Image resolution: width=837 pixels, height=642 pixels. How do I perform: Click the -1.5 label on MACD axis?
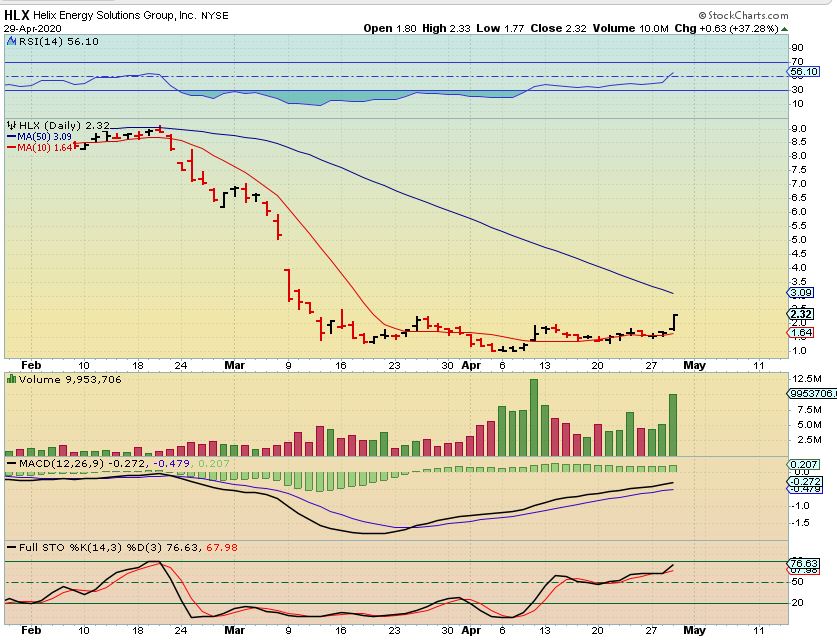click(800, 523)
